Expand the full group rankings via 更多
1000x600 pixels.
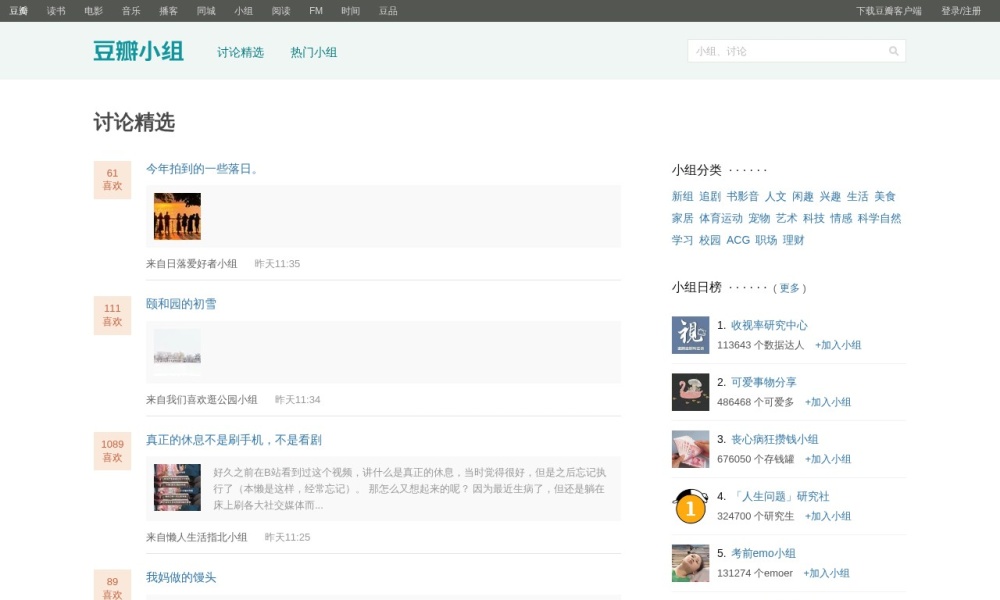(790, 288)
